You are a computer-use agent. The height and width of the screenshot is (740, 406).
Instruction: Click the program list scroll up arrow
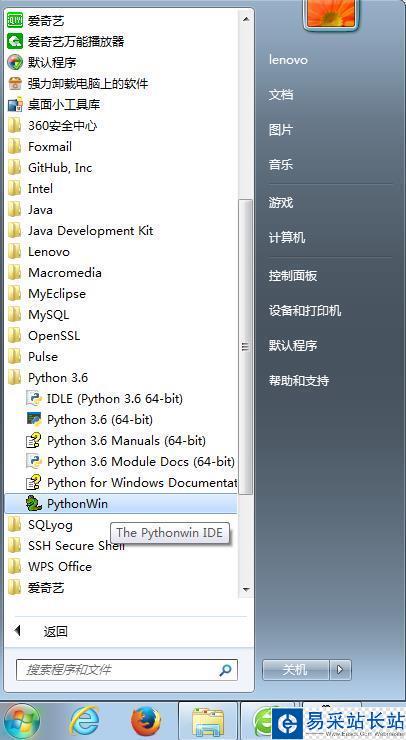click(x=245, y=19)
